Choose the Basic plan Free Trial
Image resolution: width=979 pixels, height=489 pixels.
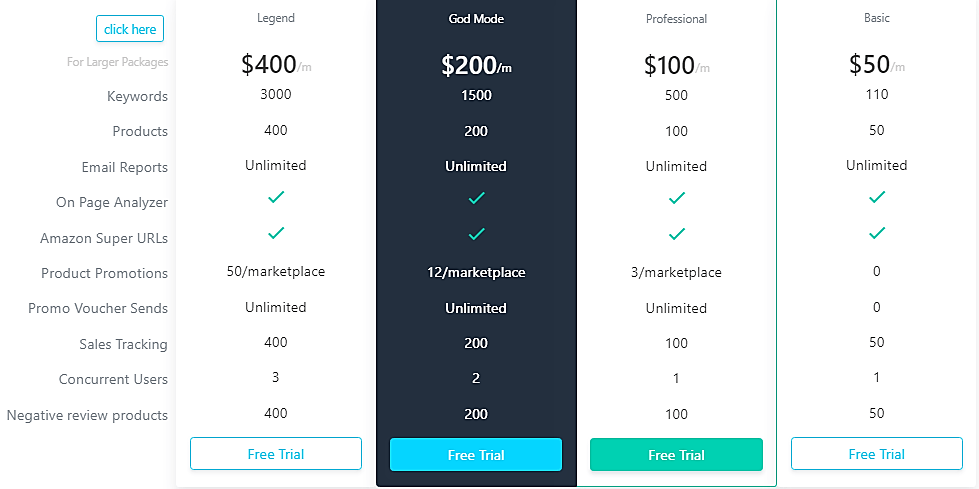click(877, 453)
